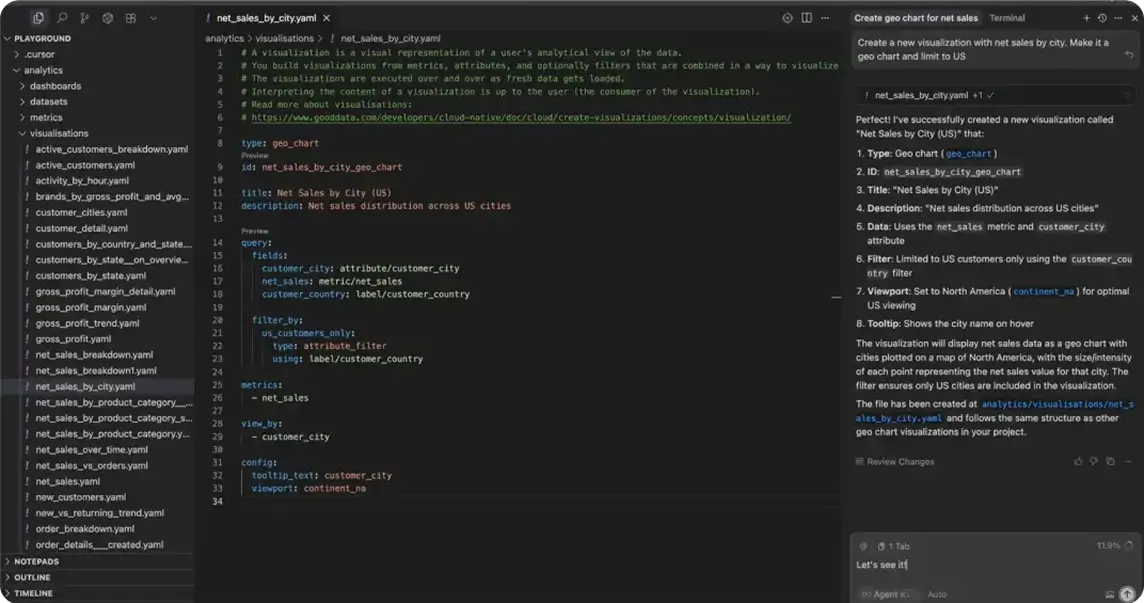Attach an image using the image icon
Screen dimensions: 1144x603
(x=1110, y=594)
